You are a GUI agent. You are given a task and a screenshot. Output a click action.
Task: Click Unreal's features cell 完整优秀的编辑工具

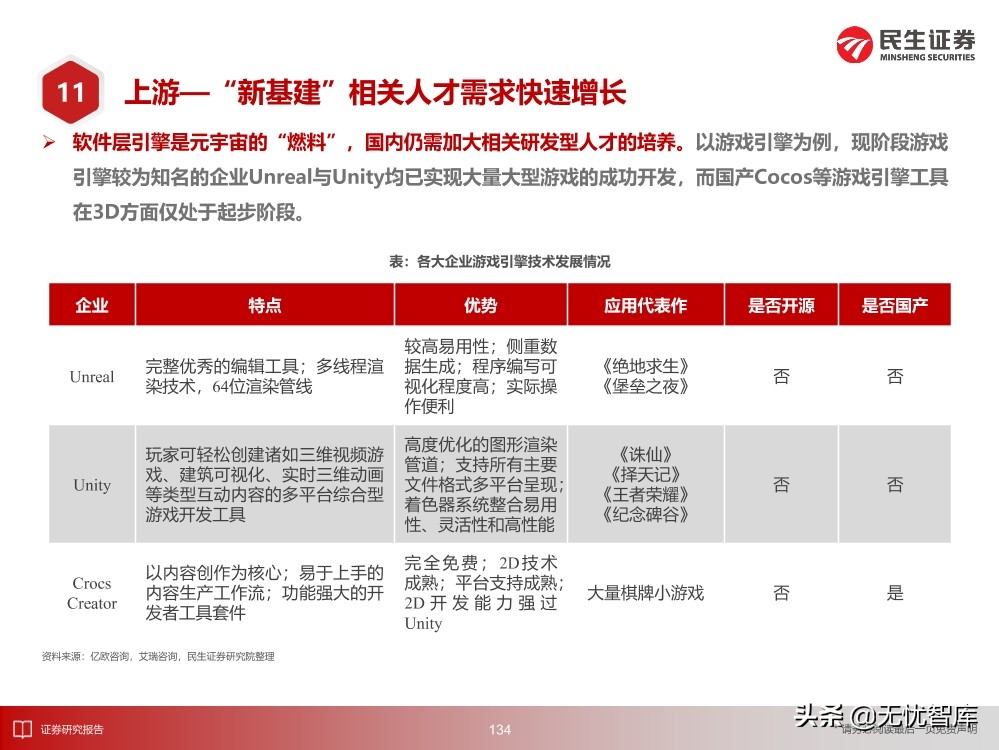click(264, 377)
